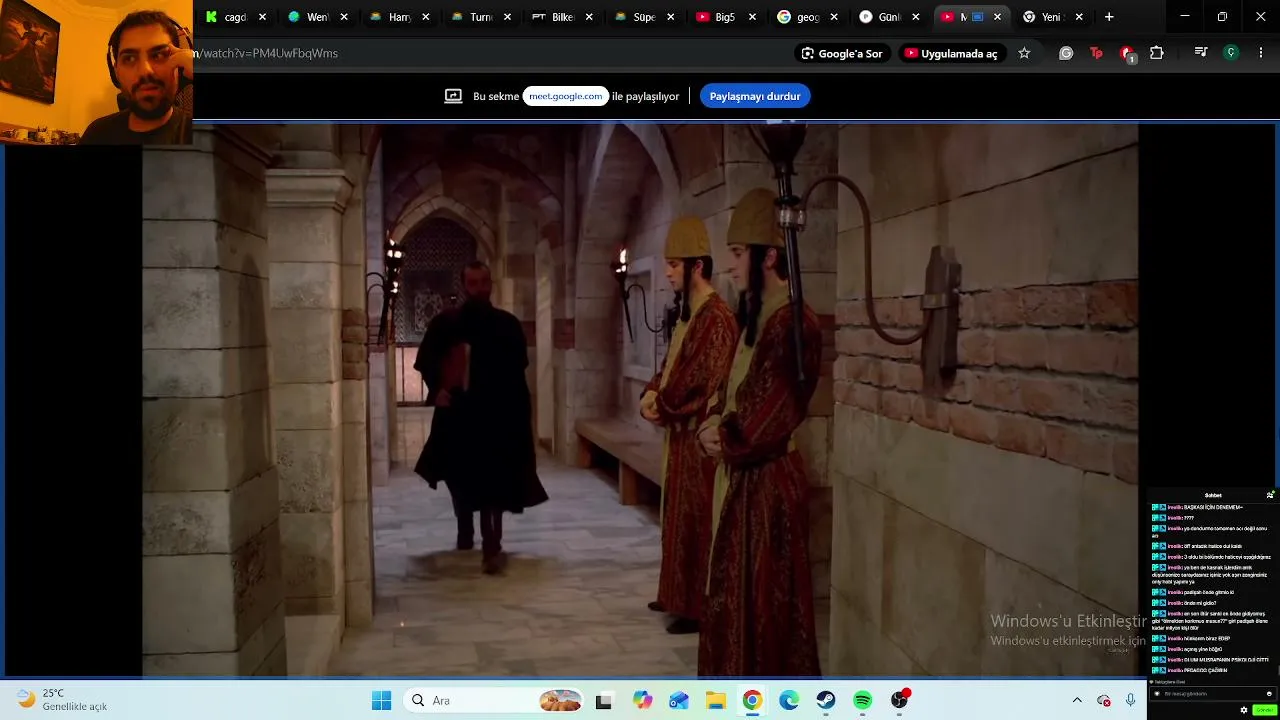This screenshot has height=720, width=1280.
Task: Bookmark this page with the star icon
Action: [1024, 53]
